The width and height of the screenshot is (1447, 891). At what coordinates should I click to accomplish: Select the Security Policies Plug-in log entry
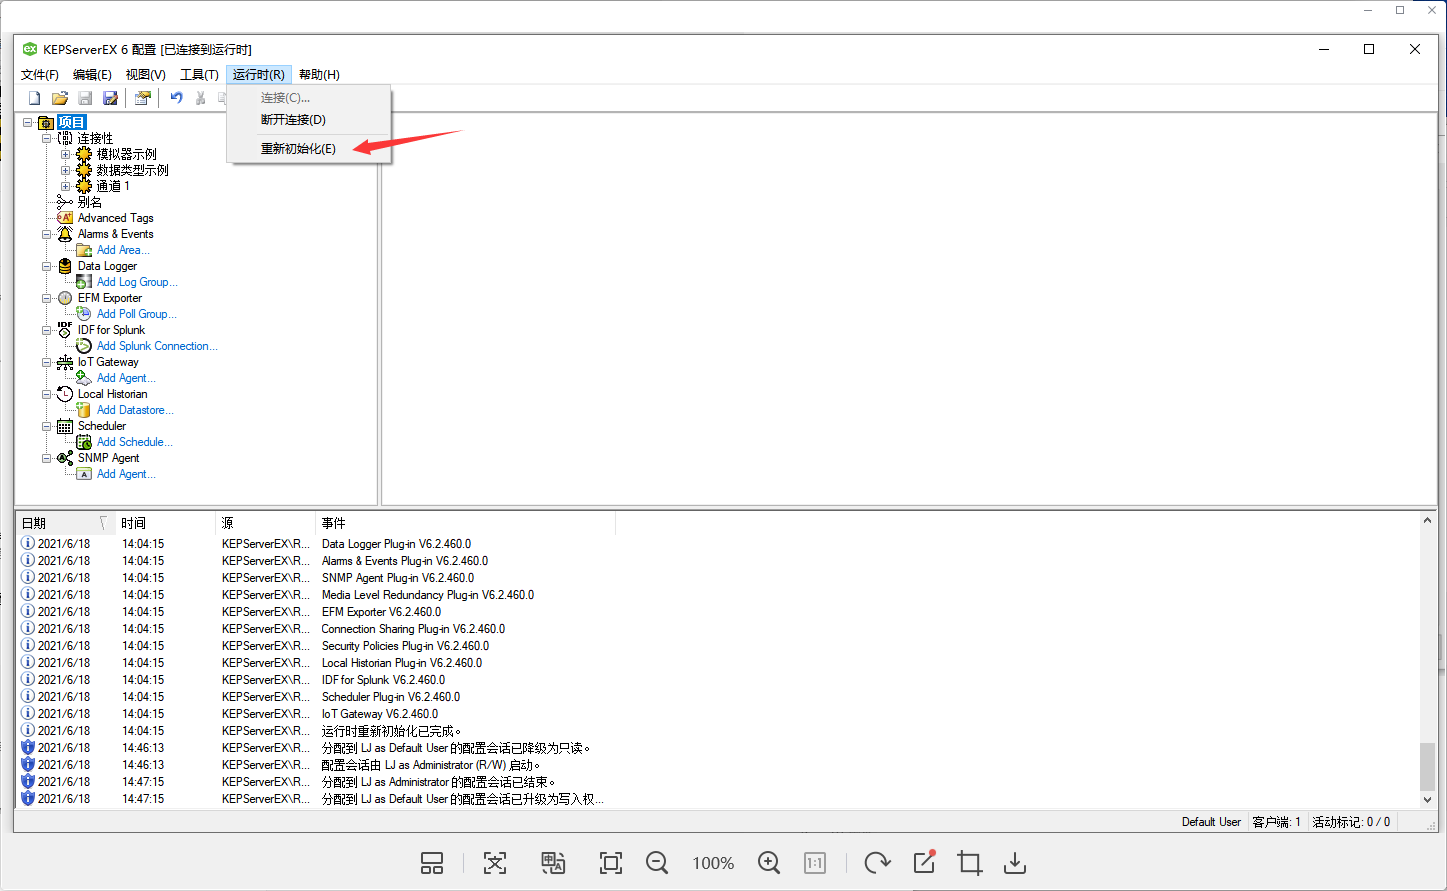405,646
